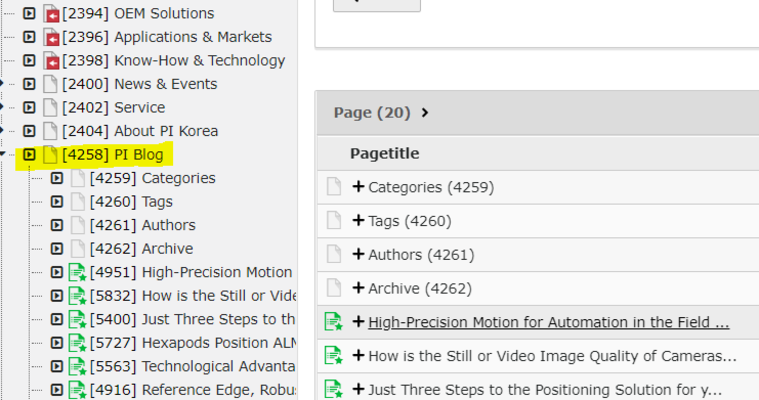Click the green blog page icon for item 4951
The height and width of the screenshot is (400, 759).
77,272
